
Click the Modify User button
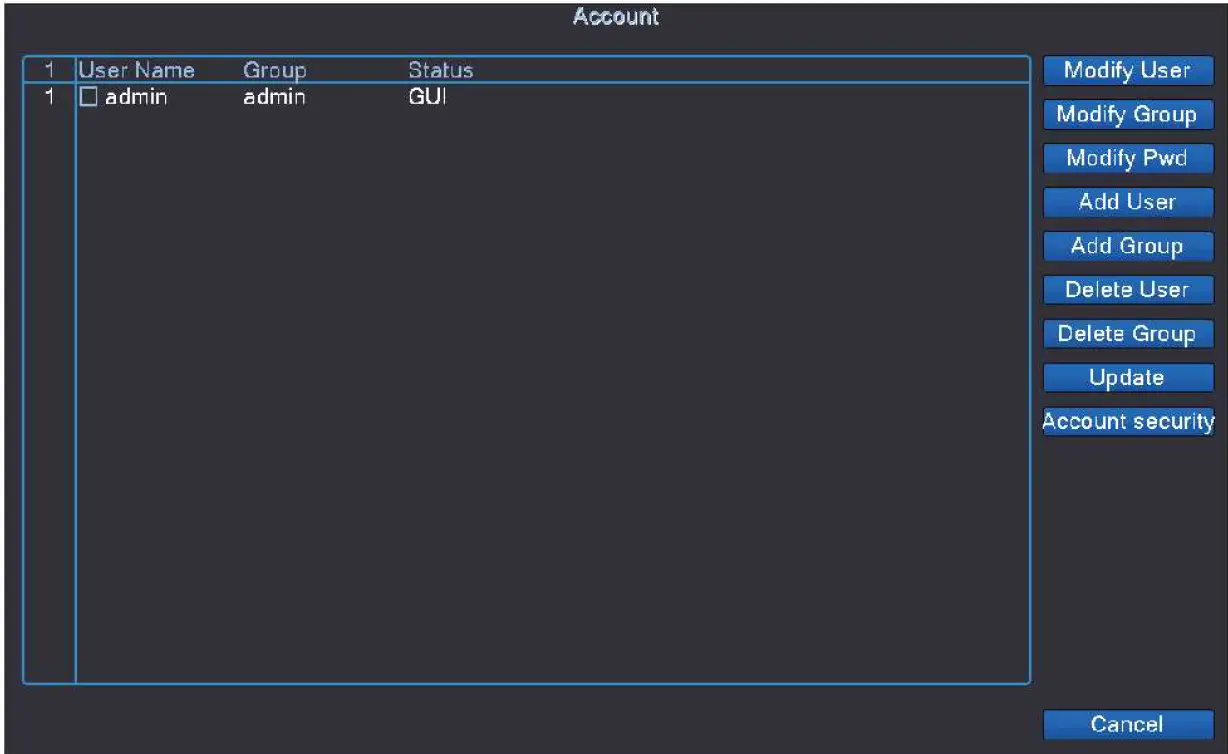[1127, 71]
